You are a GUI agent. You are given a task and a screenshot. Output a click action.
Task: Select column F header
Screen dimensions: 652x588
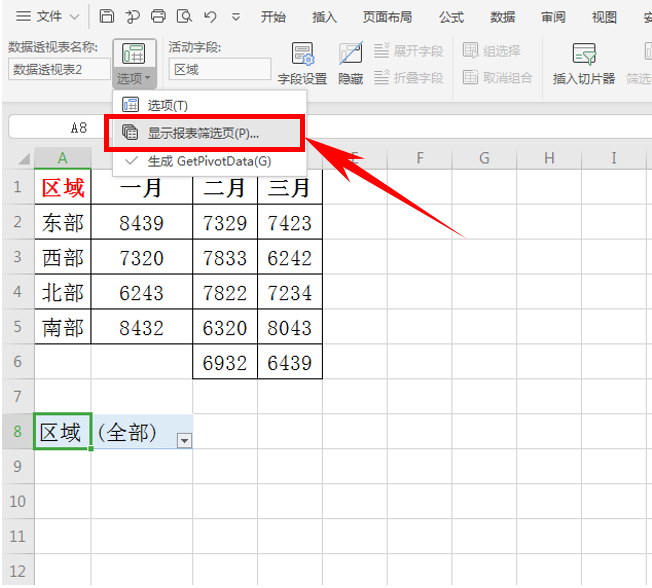tap(420, 158)
